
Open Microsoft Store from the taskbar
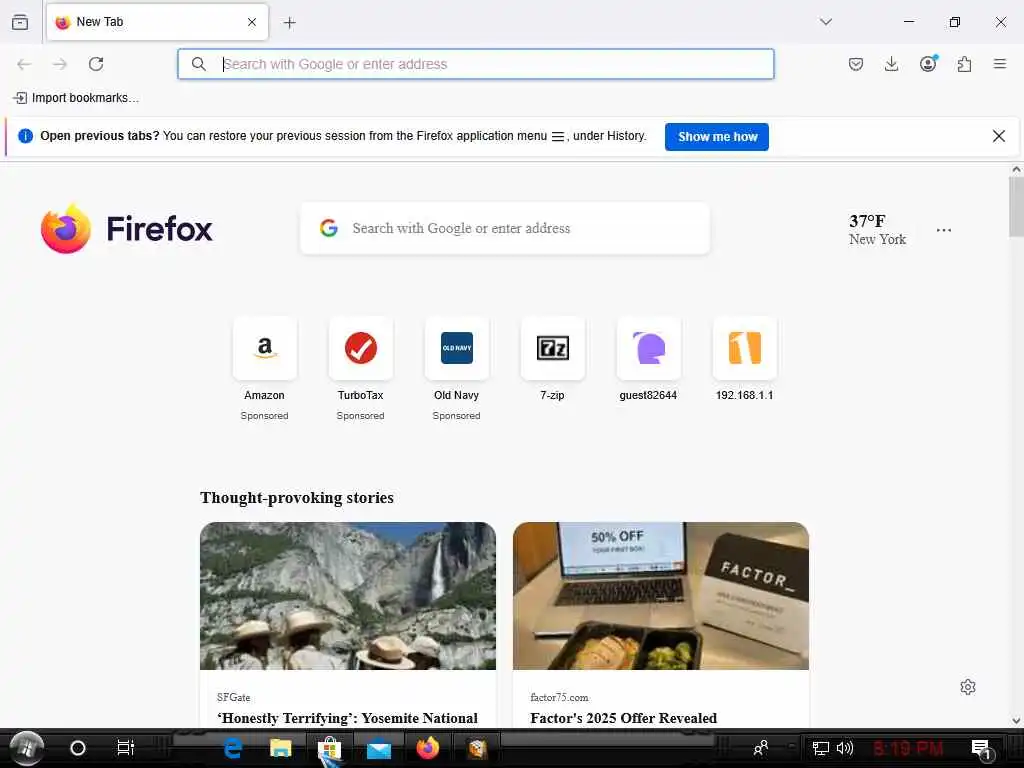tap(330, 748)
